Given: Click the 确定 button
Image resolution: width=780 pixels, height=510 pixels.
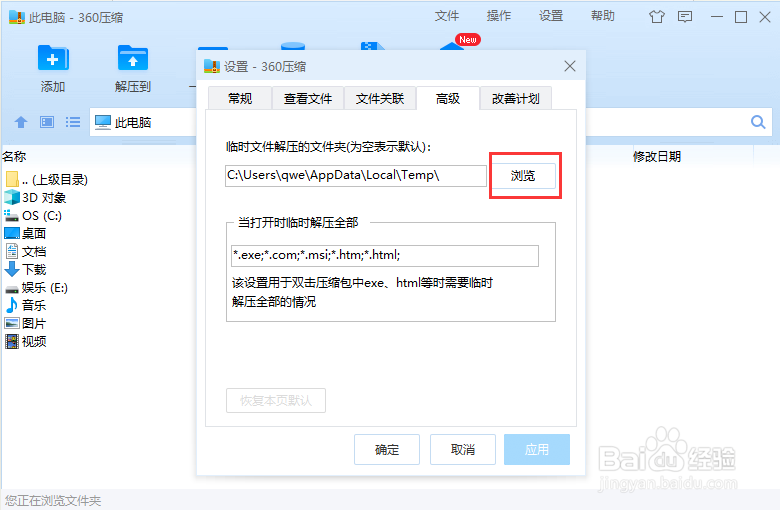Looking at the screenshot, I should coord(387,450).
